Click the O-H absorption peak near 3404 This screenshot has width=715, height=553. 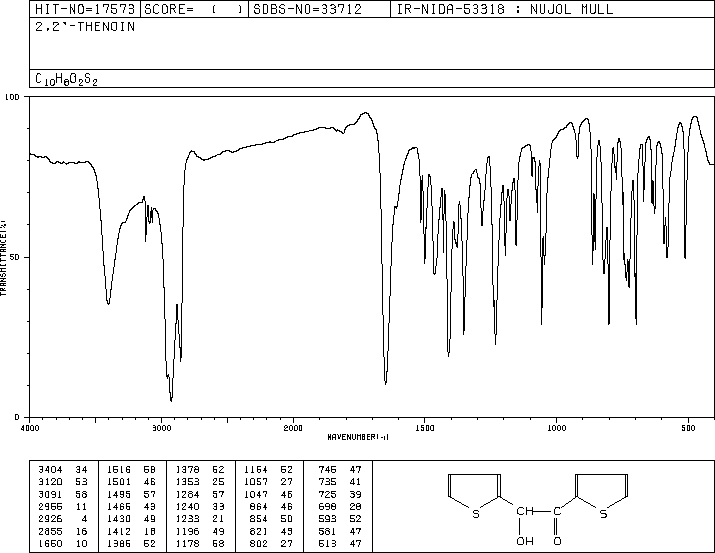pyautogui.click(x=108, y=303)
